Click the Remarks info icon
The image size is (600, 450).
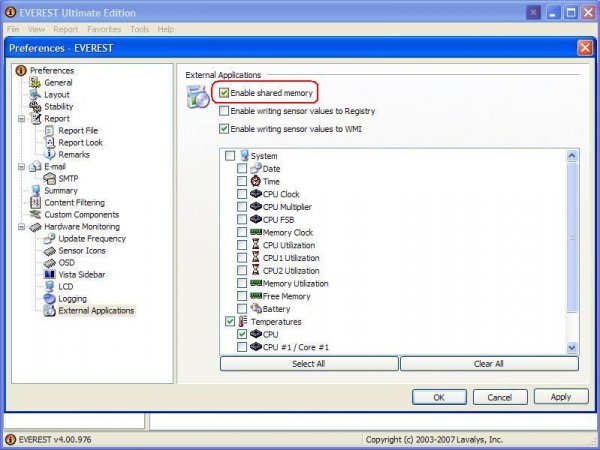[x=49, y=154]
